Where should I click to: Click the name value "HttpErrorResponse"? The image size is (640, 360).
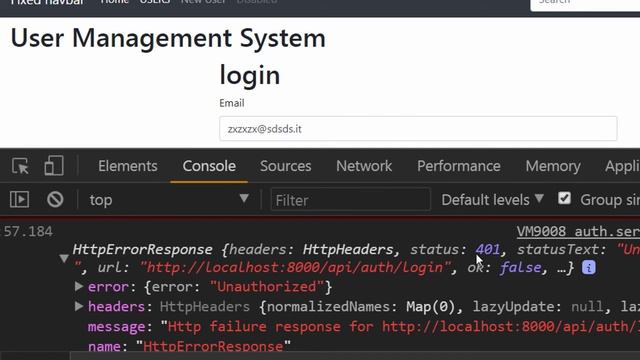213,347
